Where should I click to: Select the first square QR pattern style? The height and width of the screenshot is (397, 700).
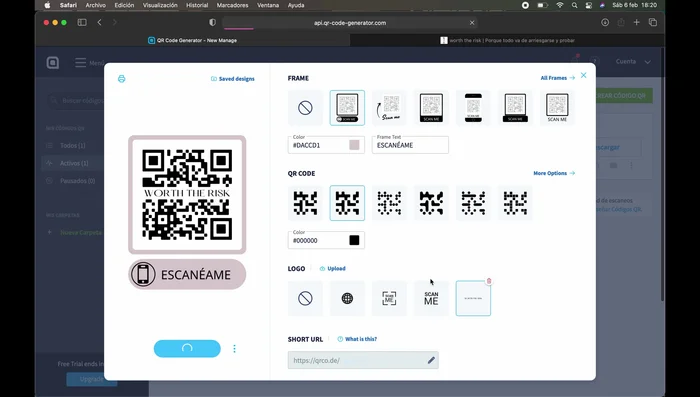[305, 203]
